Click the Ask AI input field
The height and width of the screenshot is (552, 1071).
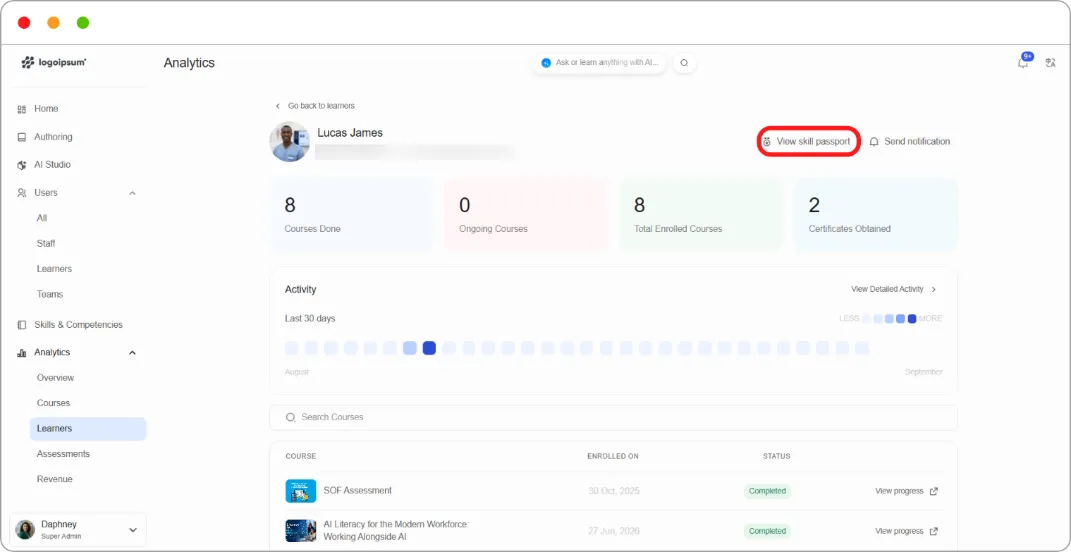599,62
